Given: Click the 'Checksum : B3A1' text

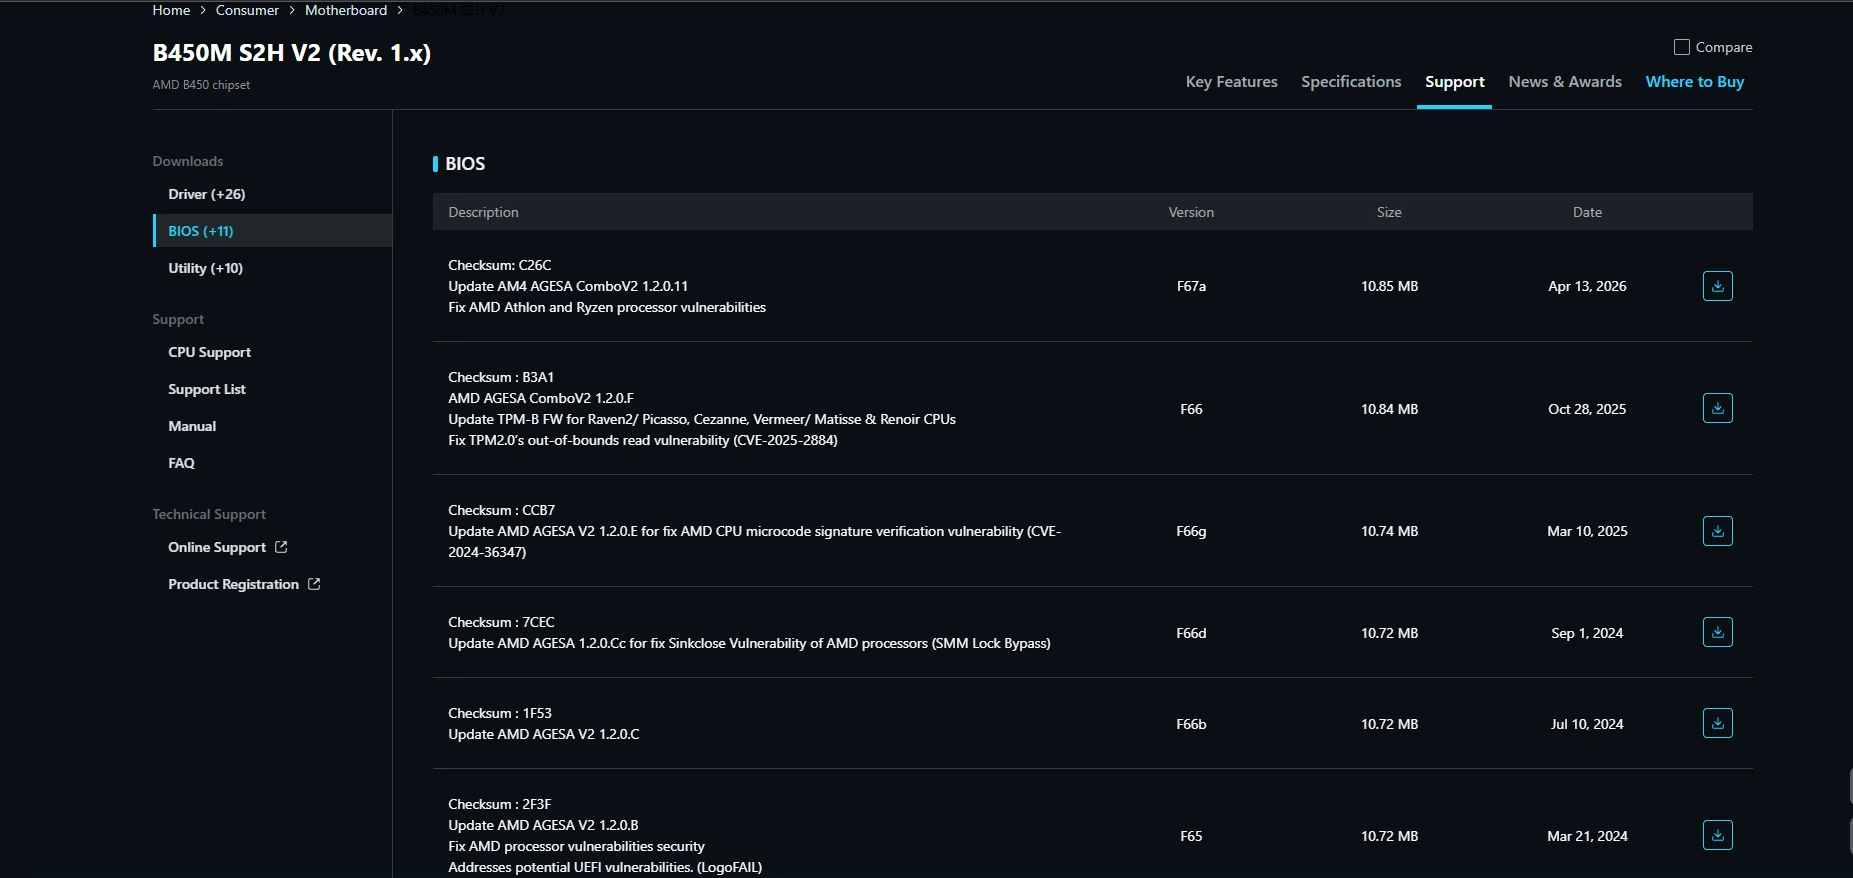Looking at the screenshot, I should (501, 377).
